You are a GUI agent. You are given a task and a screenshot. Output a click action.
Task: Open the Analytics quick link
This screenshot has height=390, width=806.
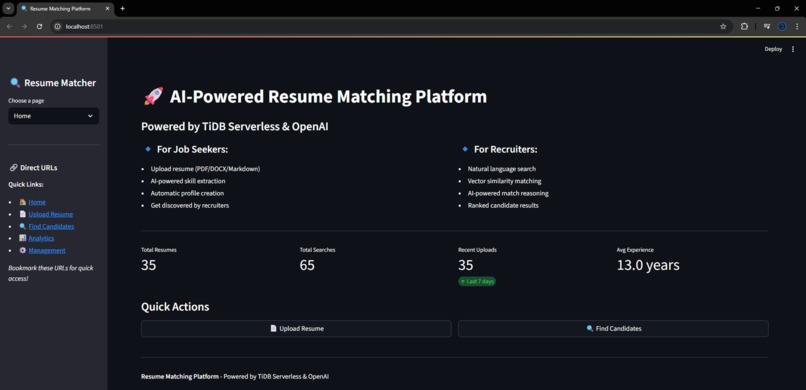click(41, 238)
